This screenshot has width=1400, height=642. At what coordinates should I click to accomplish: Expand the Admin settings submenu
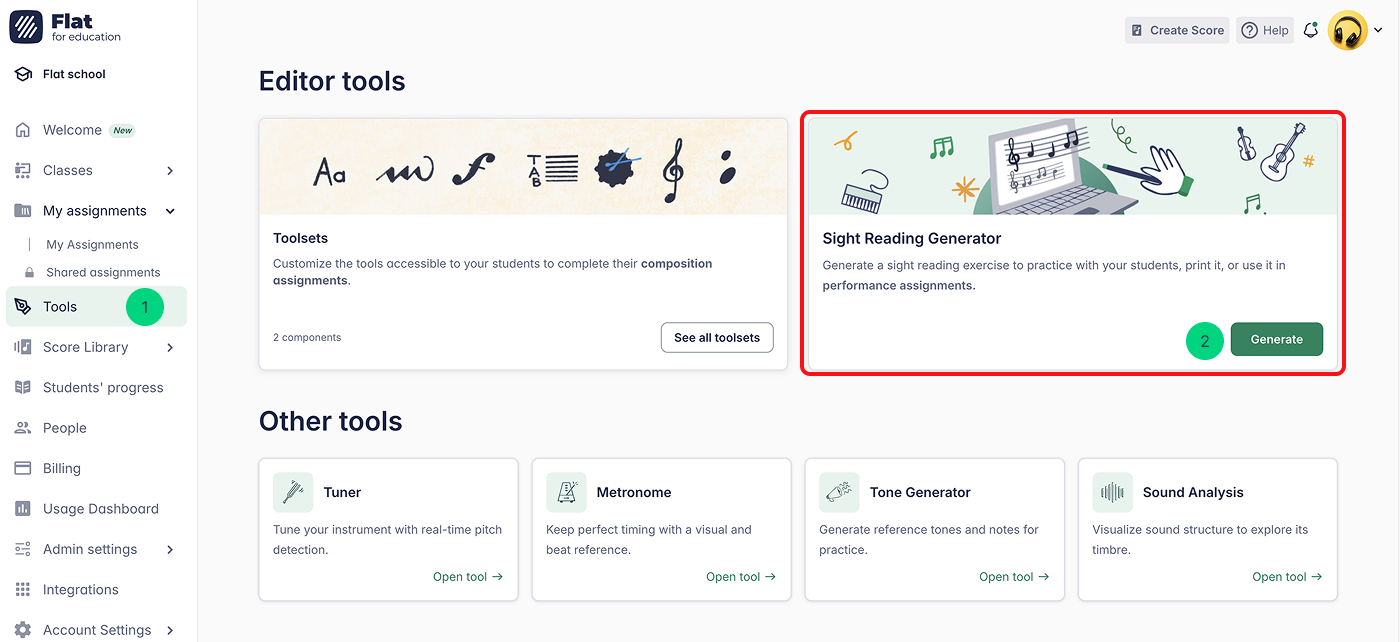click(x=170, y=550)
